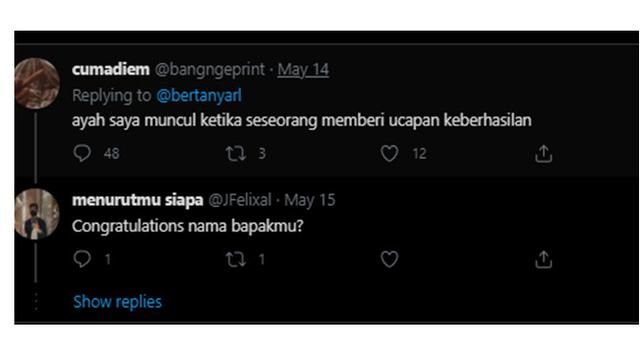
Task: Retweet the cumadiem tweet
Action: (236, 154)
